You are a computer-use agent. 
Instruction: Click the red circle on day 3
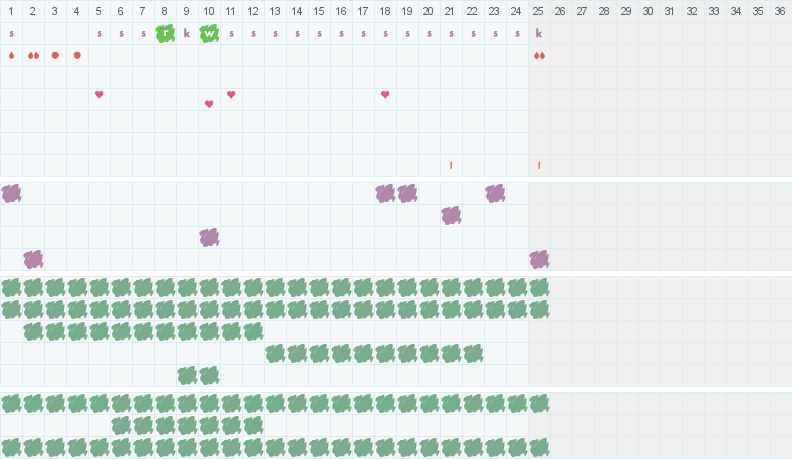[55, 55]
